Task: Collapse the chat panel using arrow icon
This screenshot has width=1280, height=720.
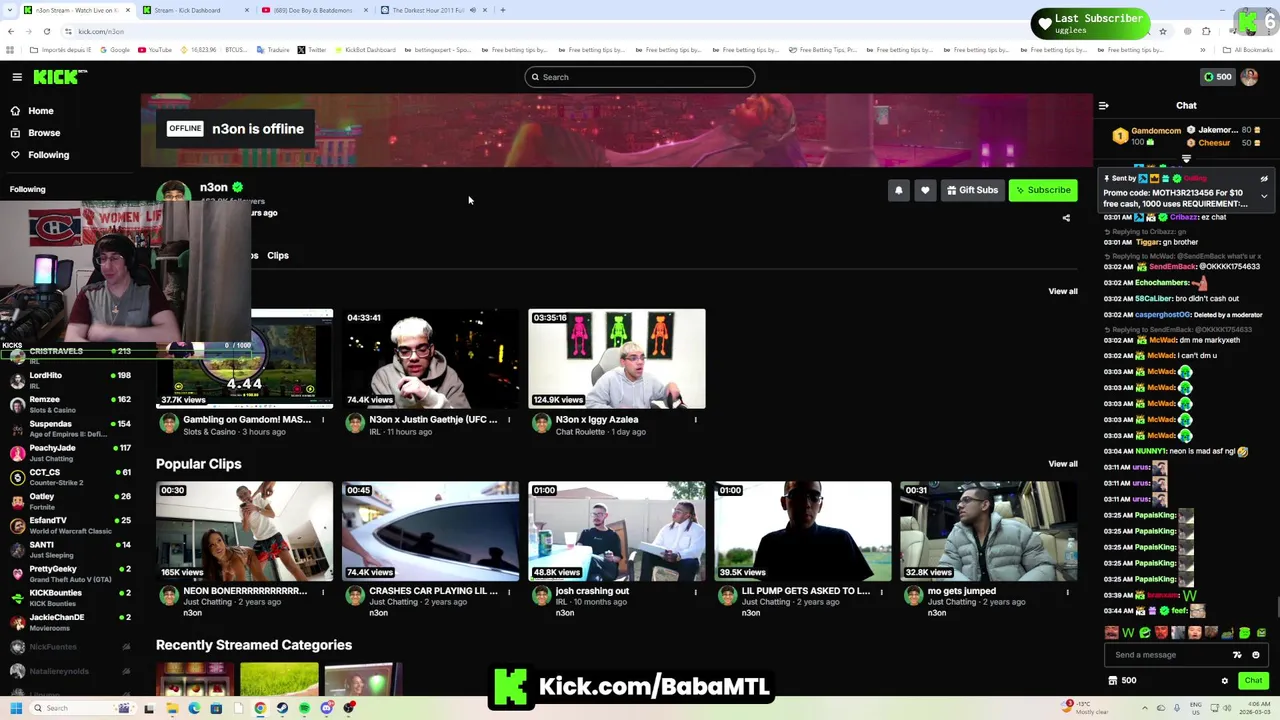Action: pyautogui.click(x=1104, y=105)
